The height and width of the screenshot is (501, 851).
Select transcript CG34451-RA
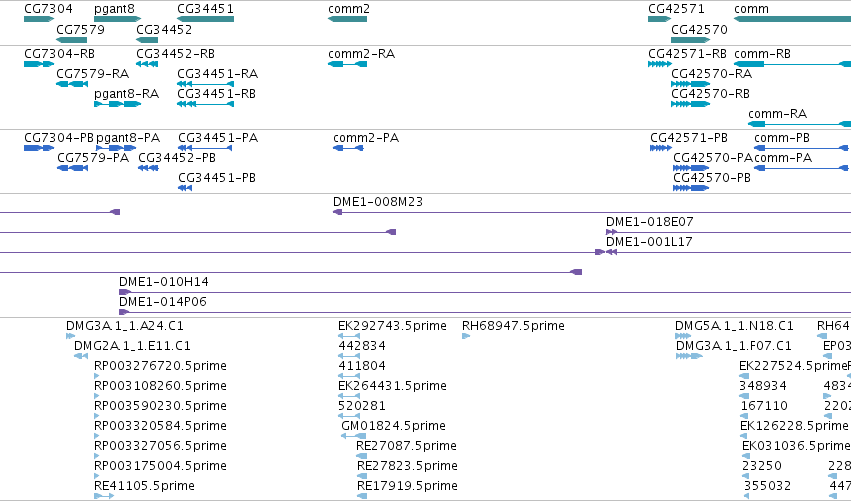tap(205, 84)
